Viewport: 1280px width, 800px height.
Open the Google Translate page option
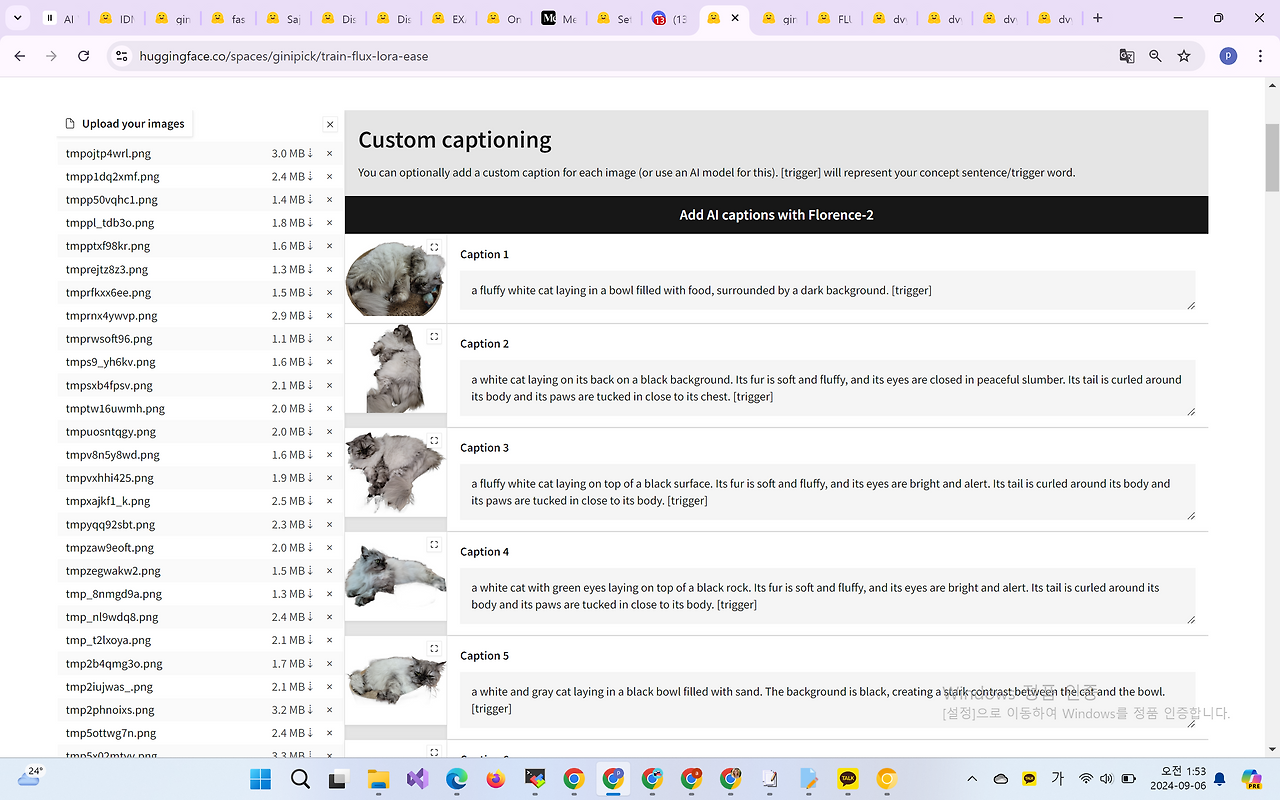click(x=1127, y=56)
